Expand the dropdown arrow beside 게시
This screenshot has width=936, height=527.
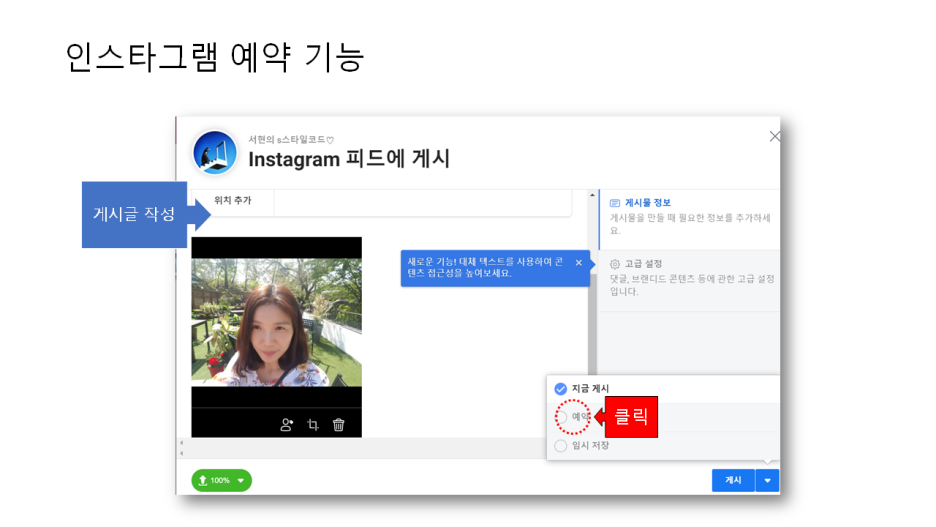tap(768, 480)
